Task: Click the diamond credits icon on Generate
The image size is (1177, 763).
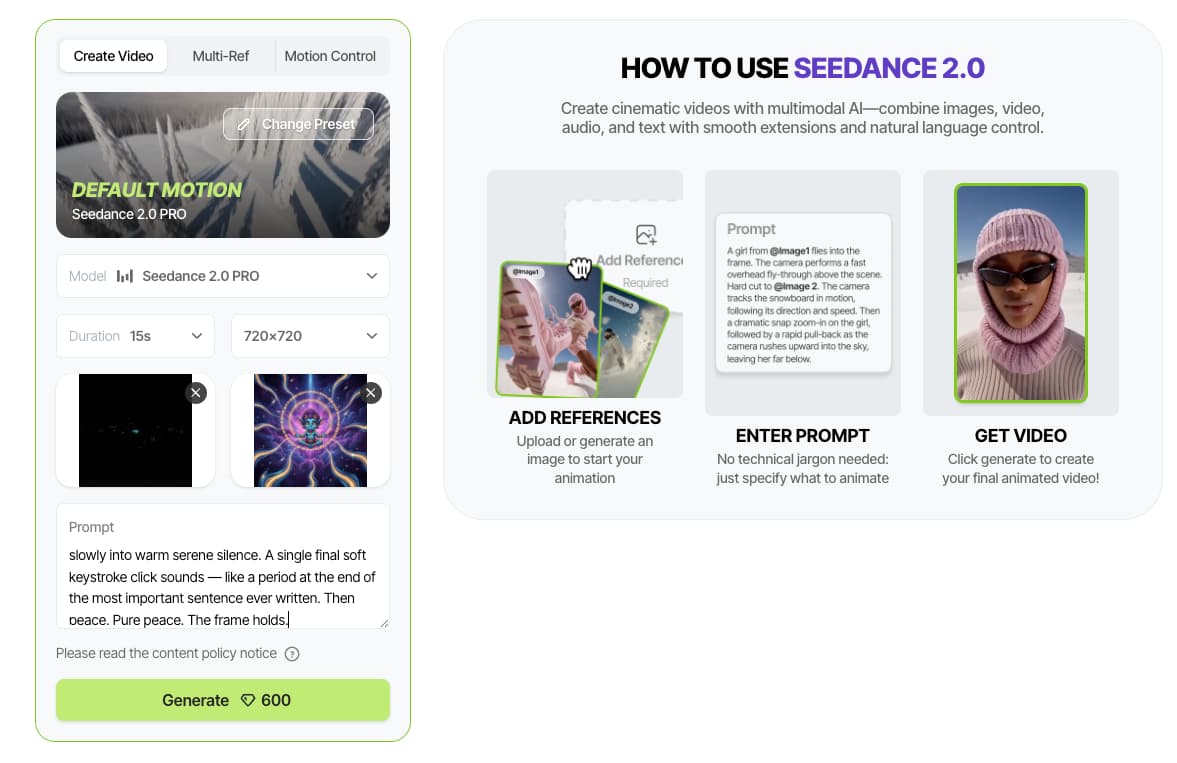Action: click(249, 700)
